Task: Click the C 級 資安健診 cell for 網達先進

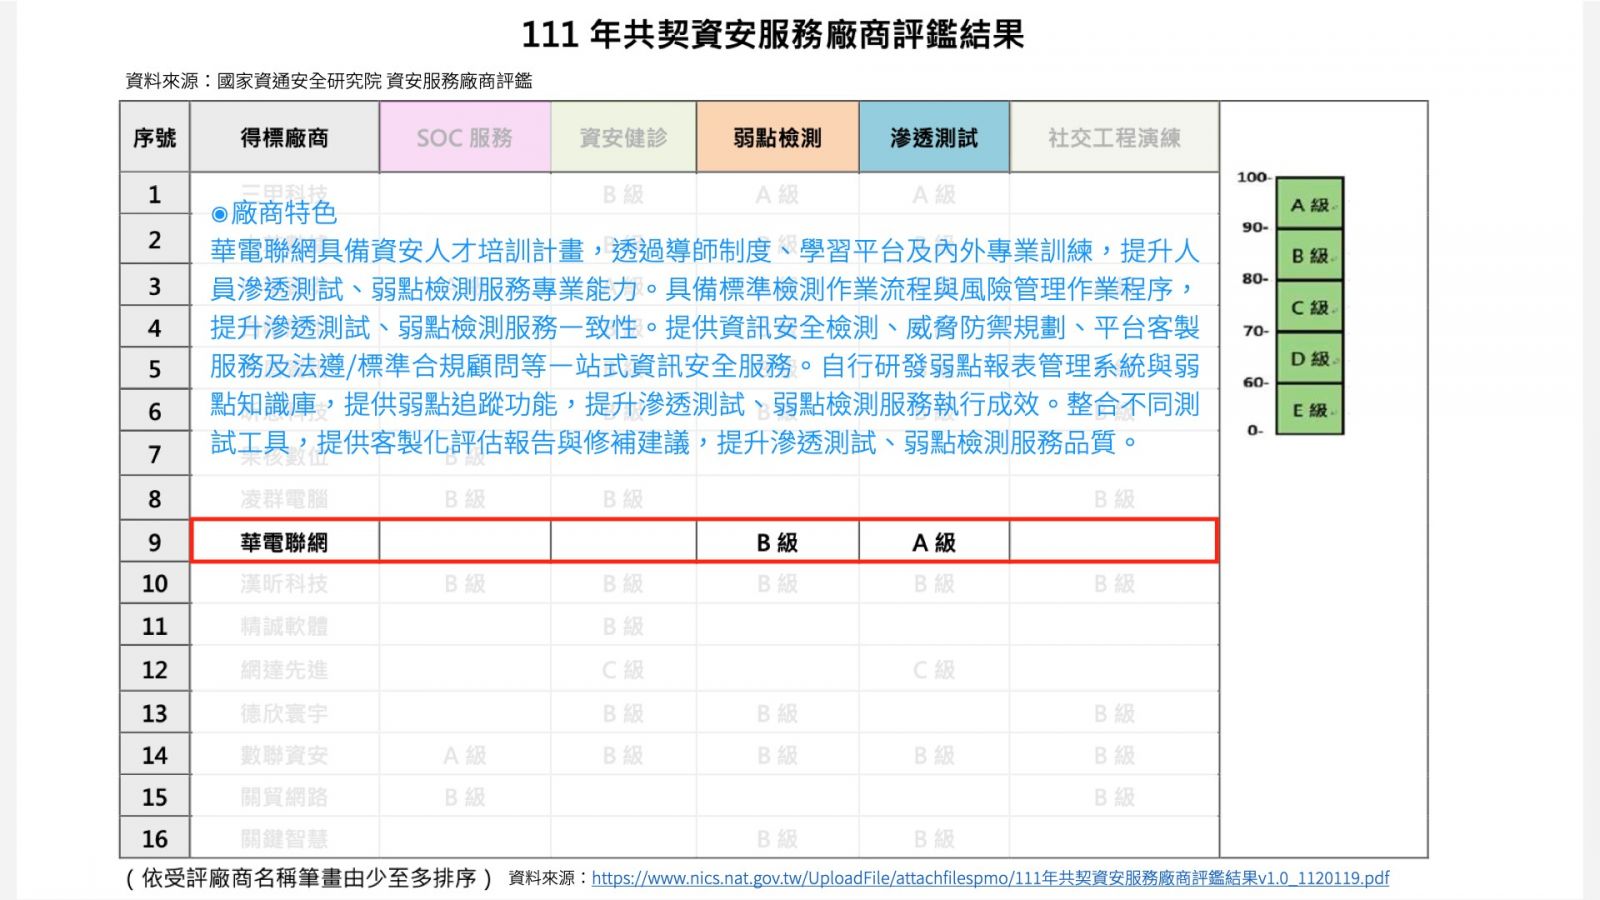Action: click(x=624, y=669)
